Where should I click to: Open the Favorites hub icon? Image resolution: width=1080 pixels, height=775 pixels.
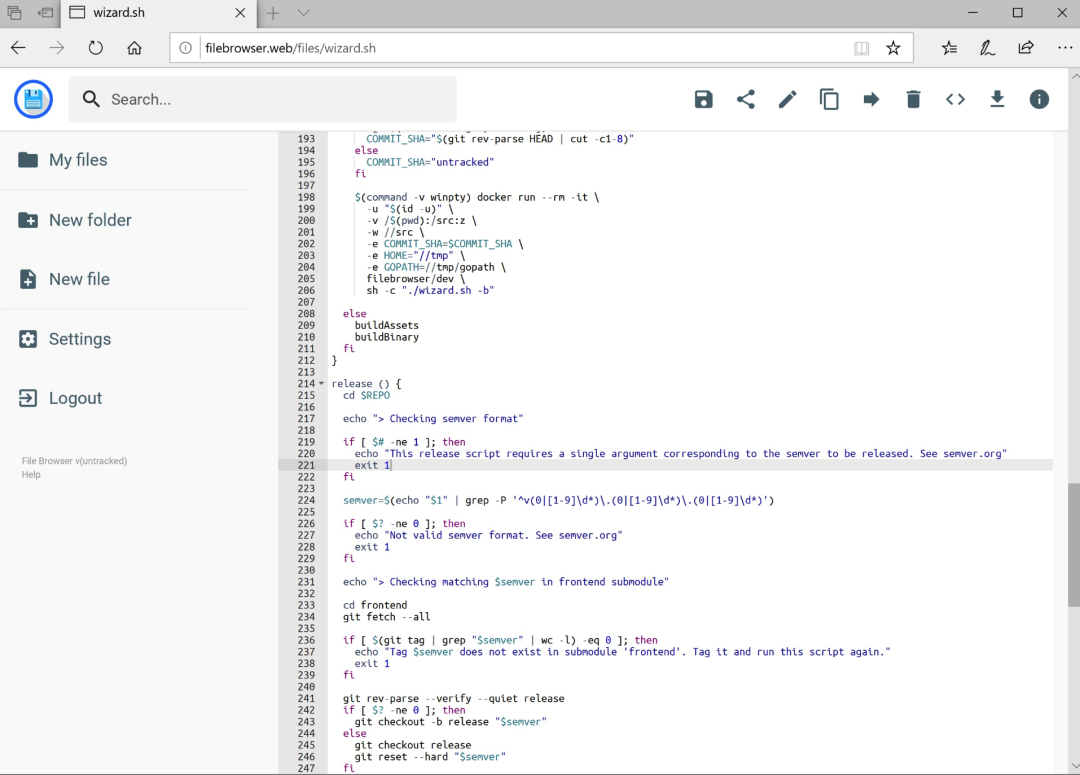click(x=949, y=48)
